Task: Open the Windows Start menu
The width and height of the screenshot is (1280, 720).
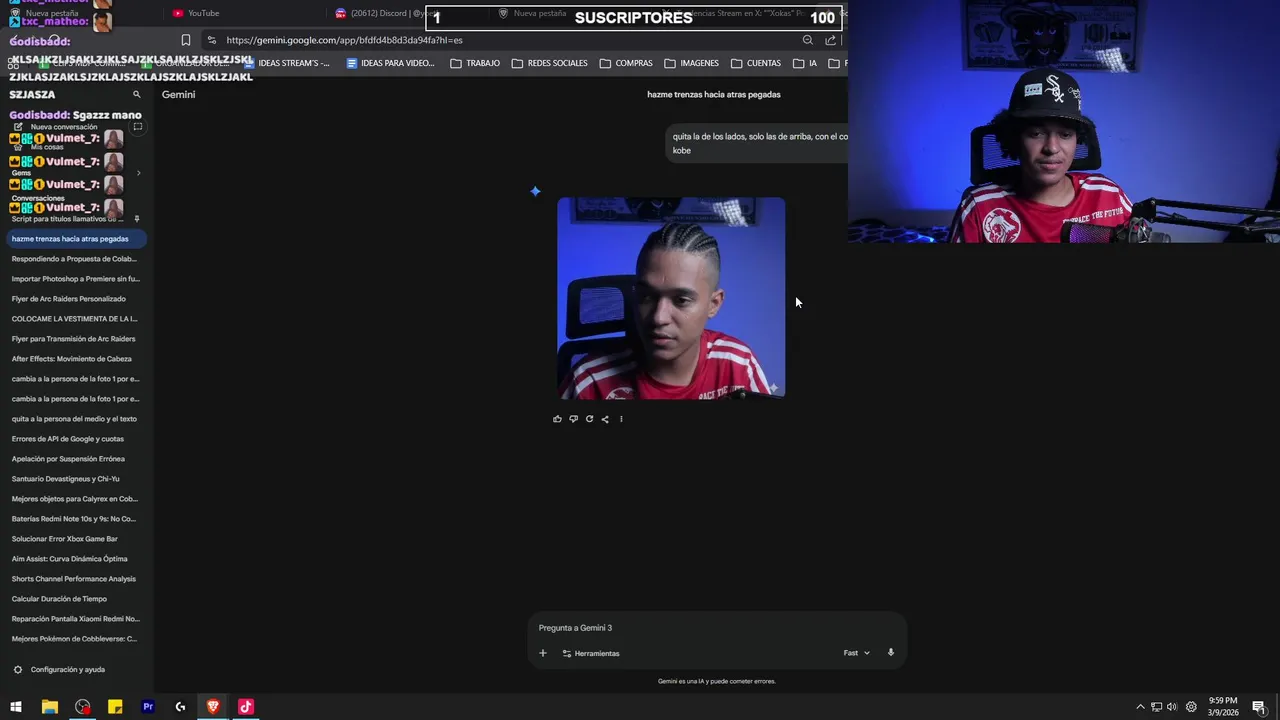Action: click(x=16, y=707)
